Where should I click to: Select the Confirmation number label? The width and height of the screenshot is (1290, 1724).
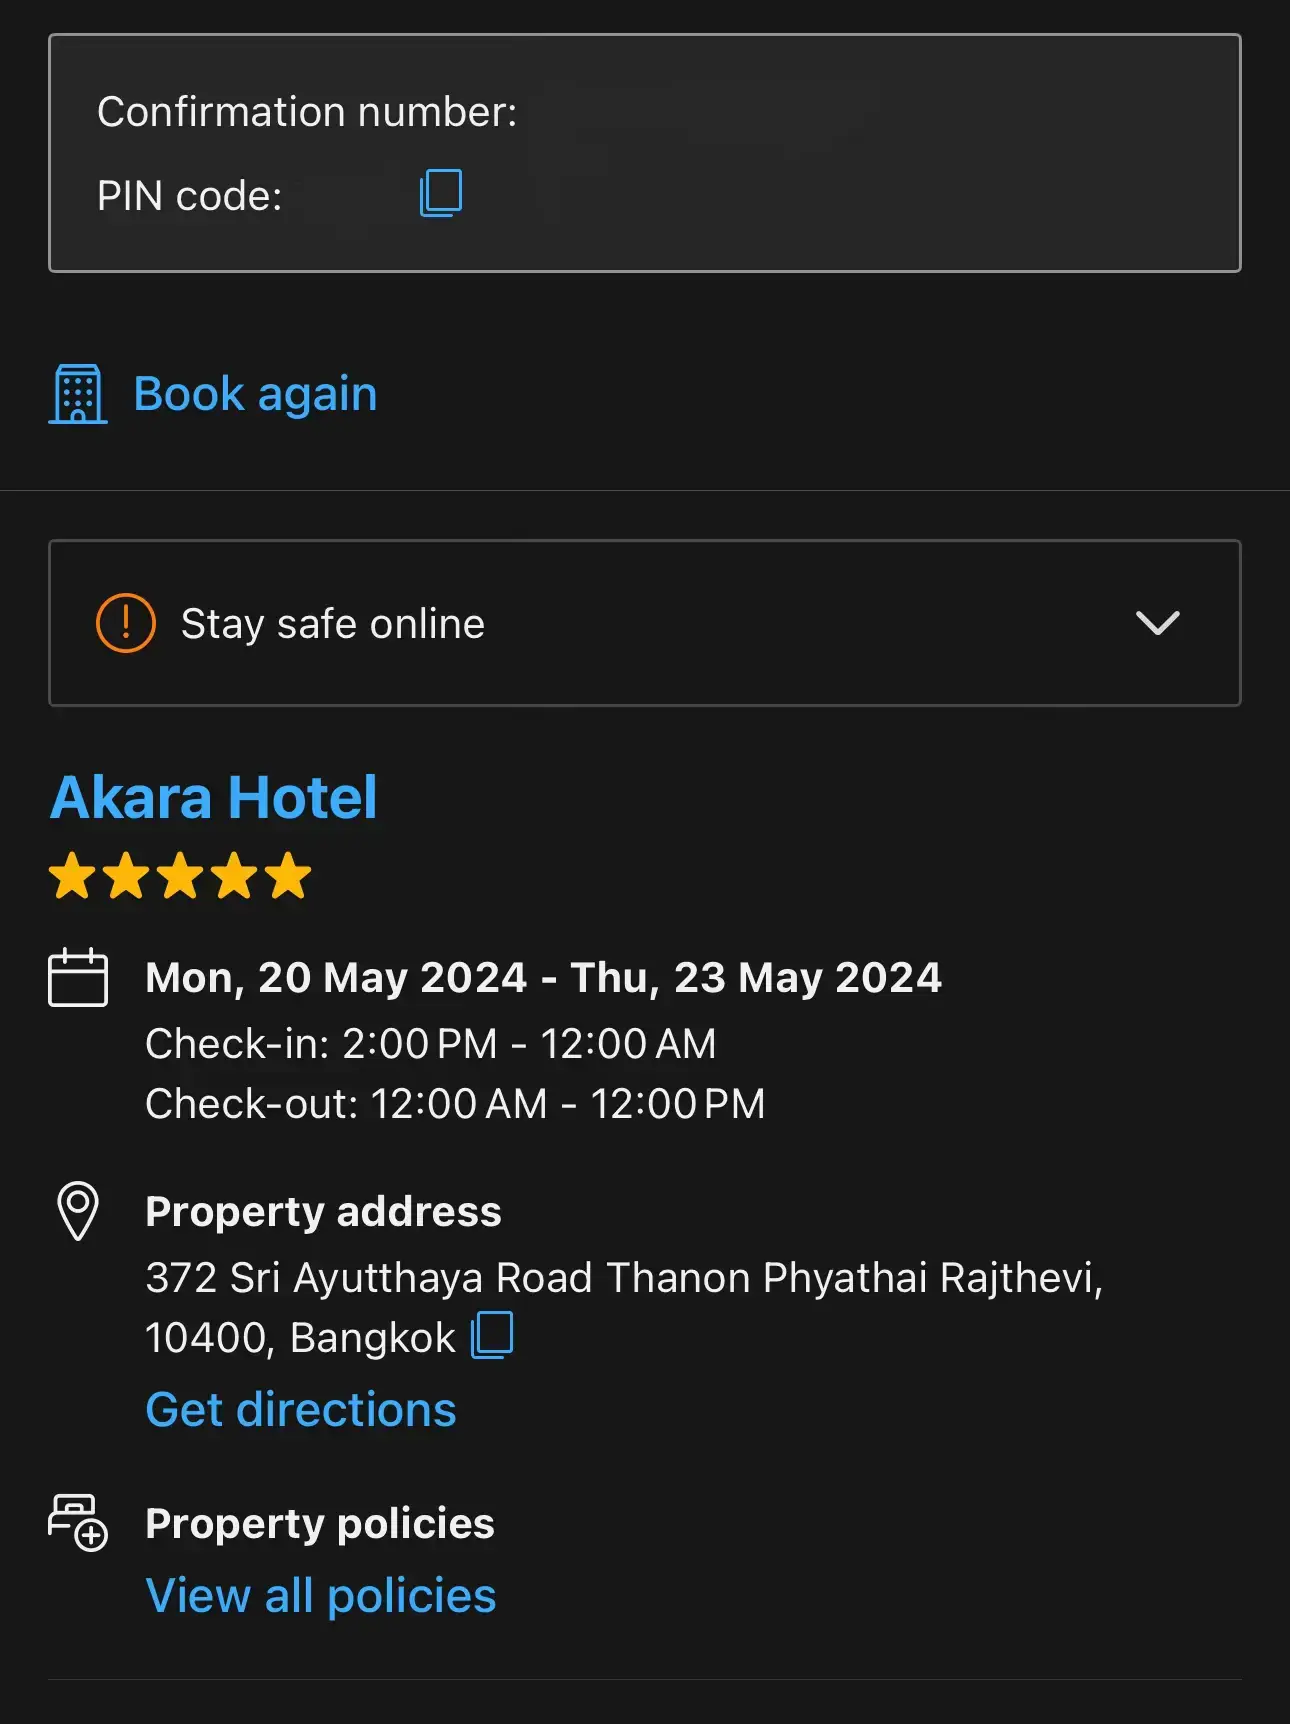click(307, 112)
